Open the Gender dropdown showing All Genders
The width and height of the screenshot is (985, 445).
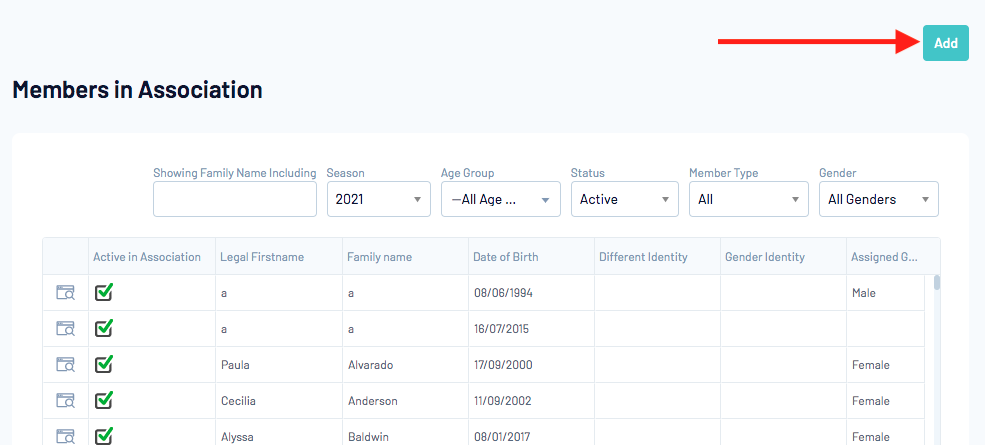pos(879,199)
